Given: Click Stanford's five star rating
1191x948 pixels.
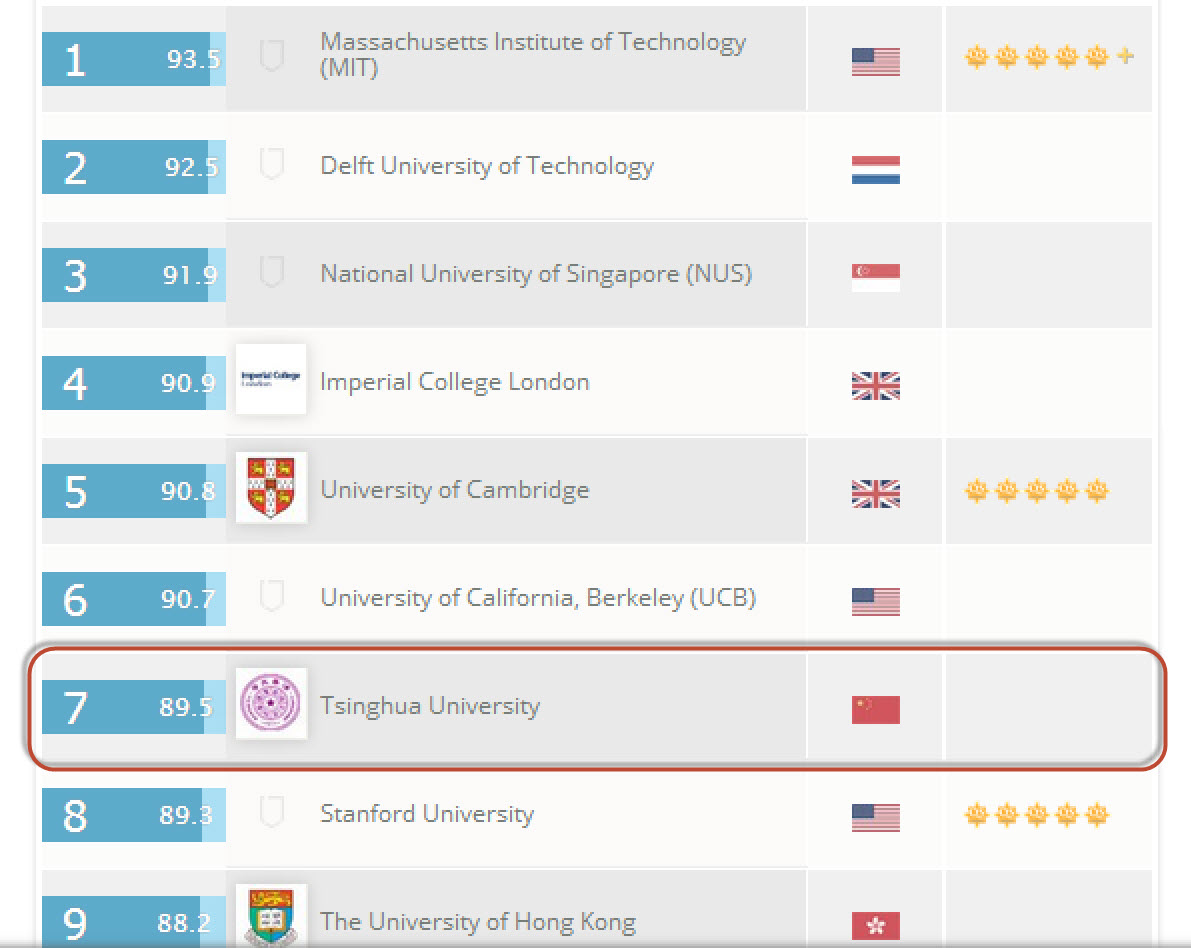Looking at the screenshot, I should (x=1036, y=815).
